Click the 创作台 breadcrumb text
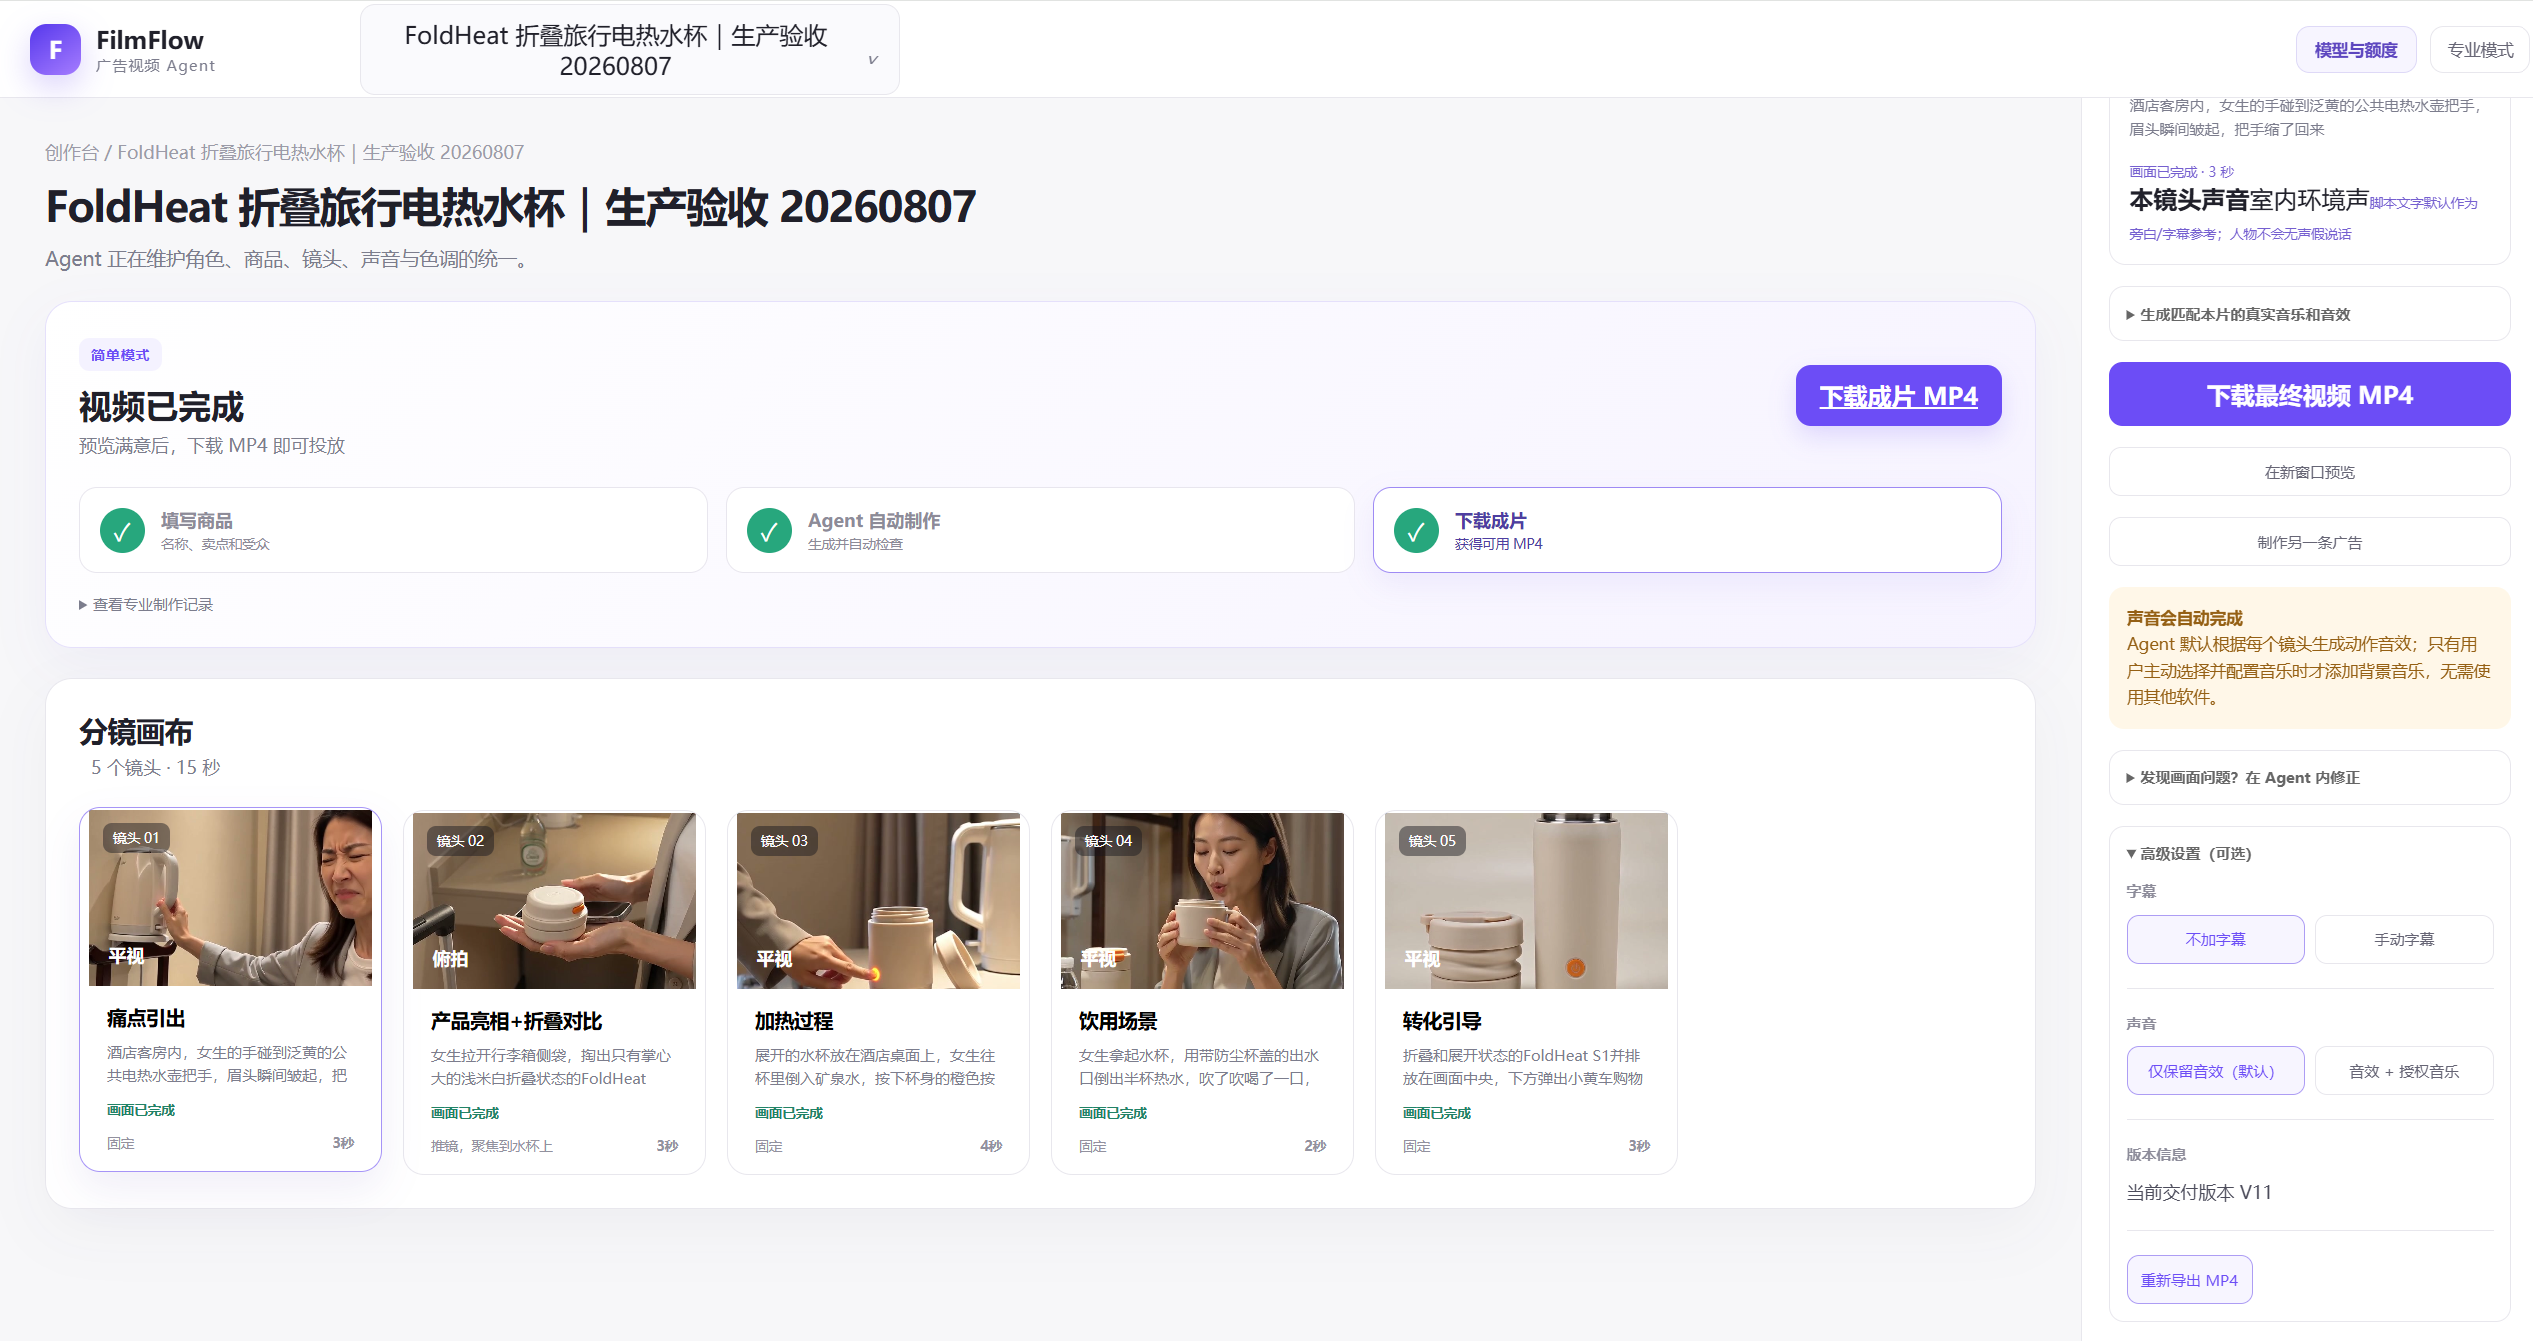Screen dimensions: 2533x1341 72,152
